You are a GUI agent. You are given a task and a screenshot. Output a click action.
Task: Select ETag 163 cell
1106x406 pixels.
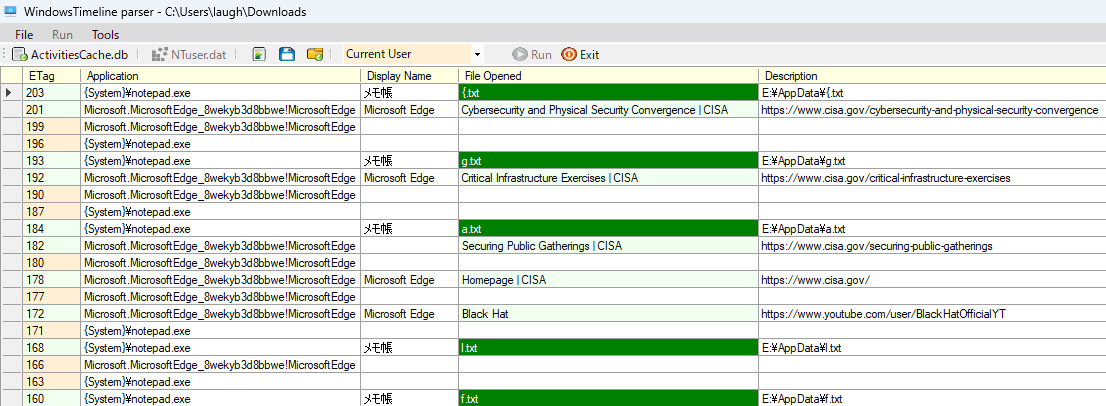click(x=52, y=381)
